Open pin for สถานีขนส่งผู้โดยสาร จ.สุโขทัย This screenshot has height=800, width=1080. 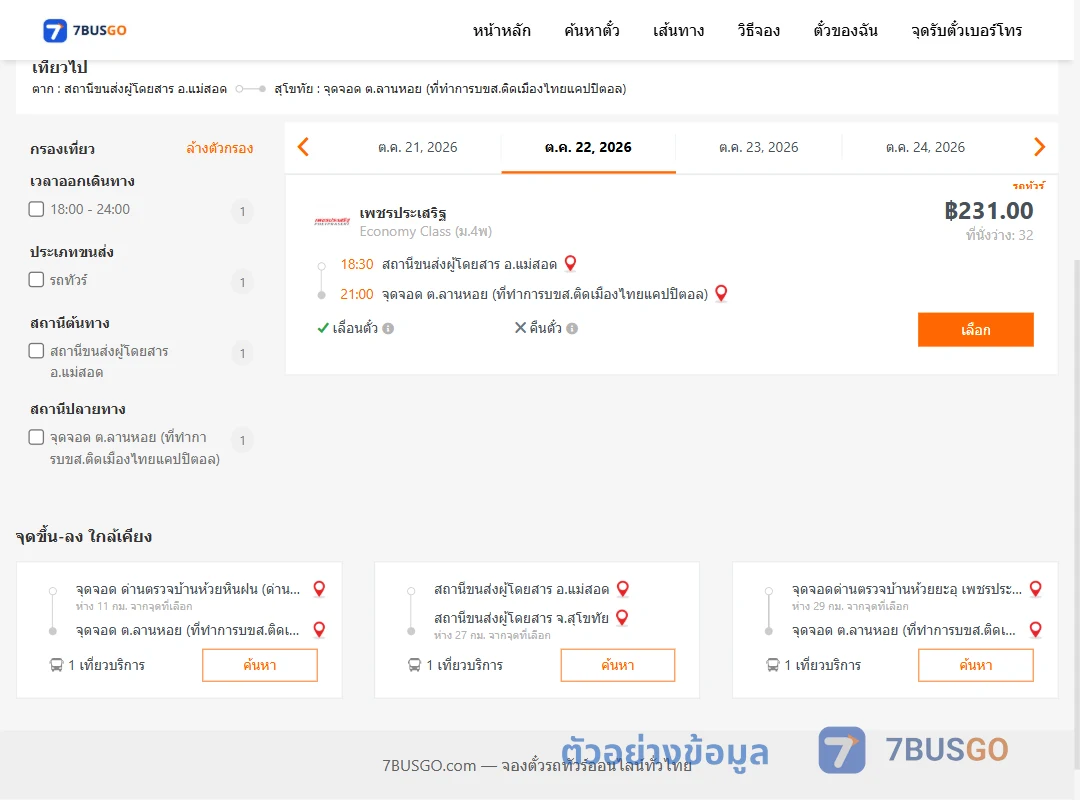[622, 617]
